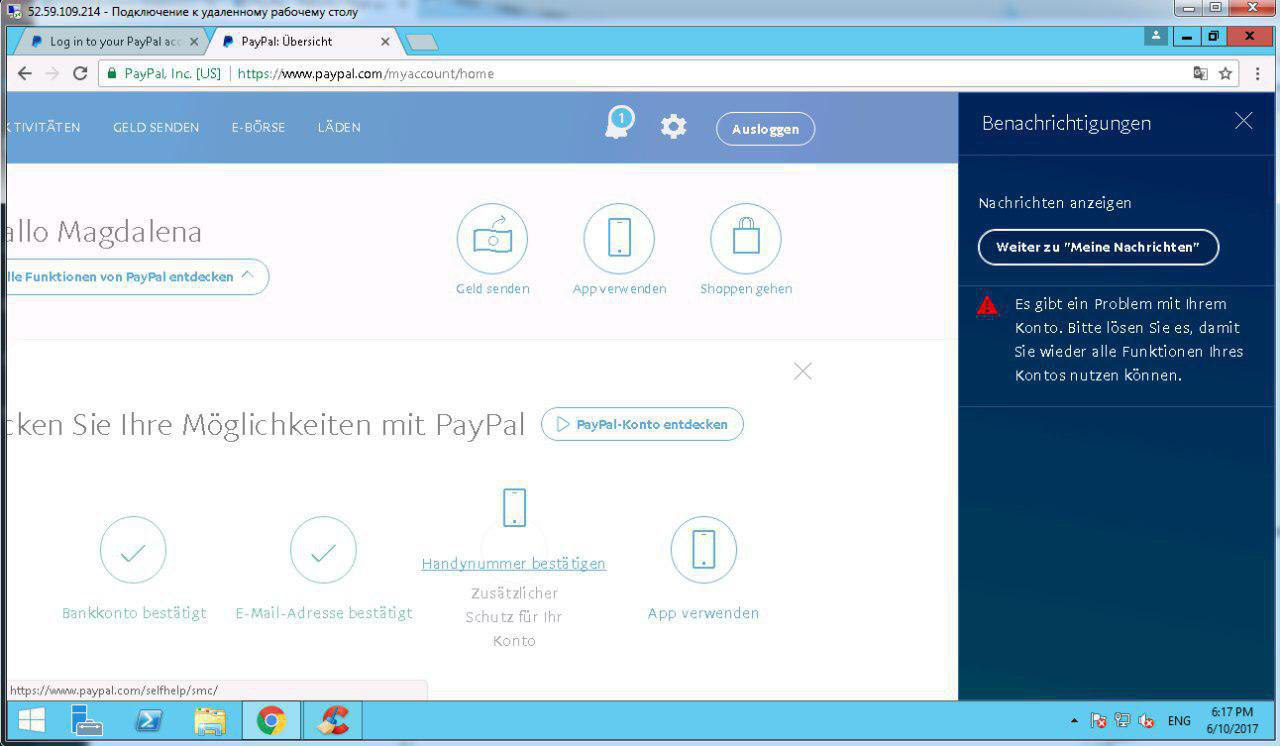Click the network tray icon
The image size is (1280, 746).
tap(1122, 721)
